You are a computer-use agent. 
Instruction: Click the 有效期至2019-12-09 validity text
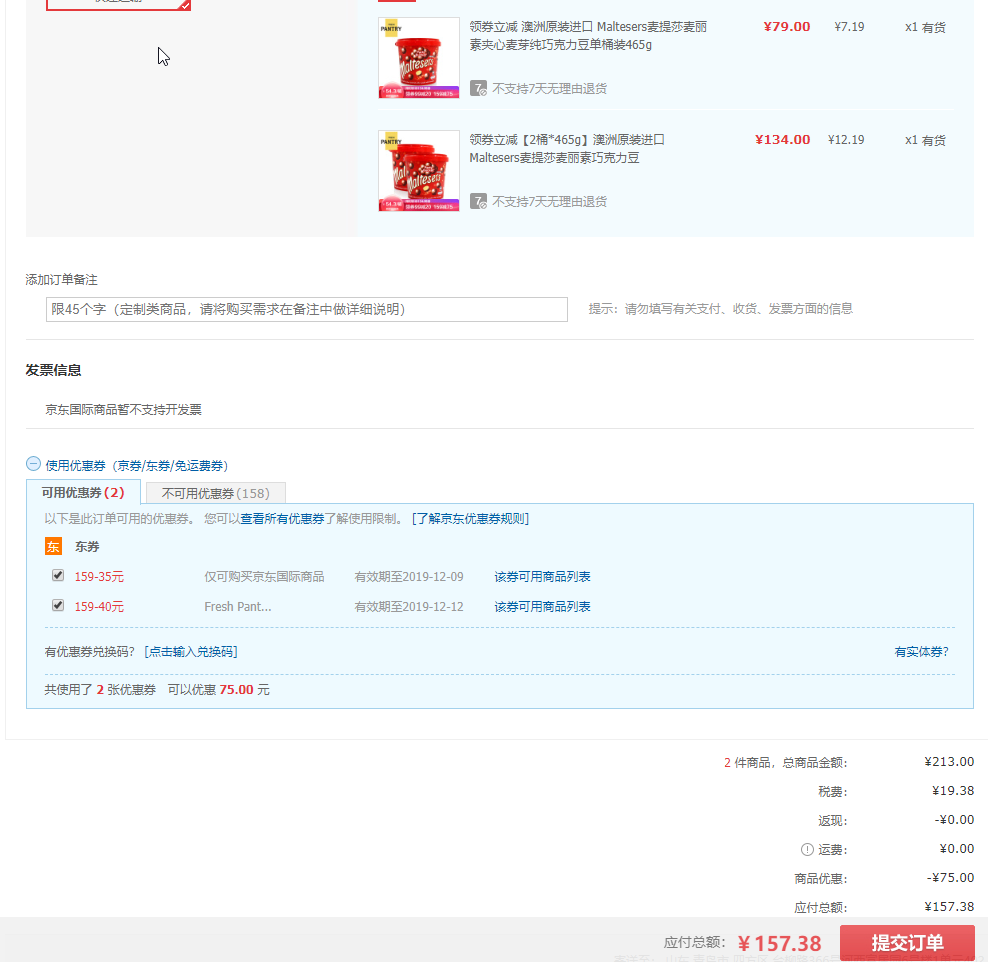point(409,576)
